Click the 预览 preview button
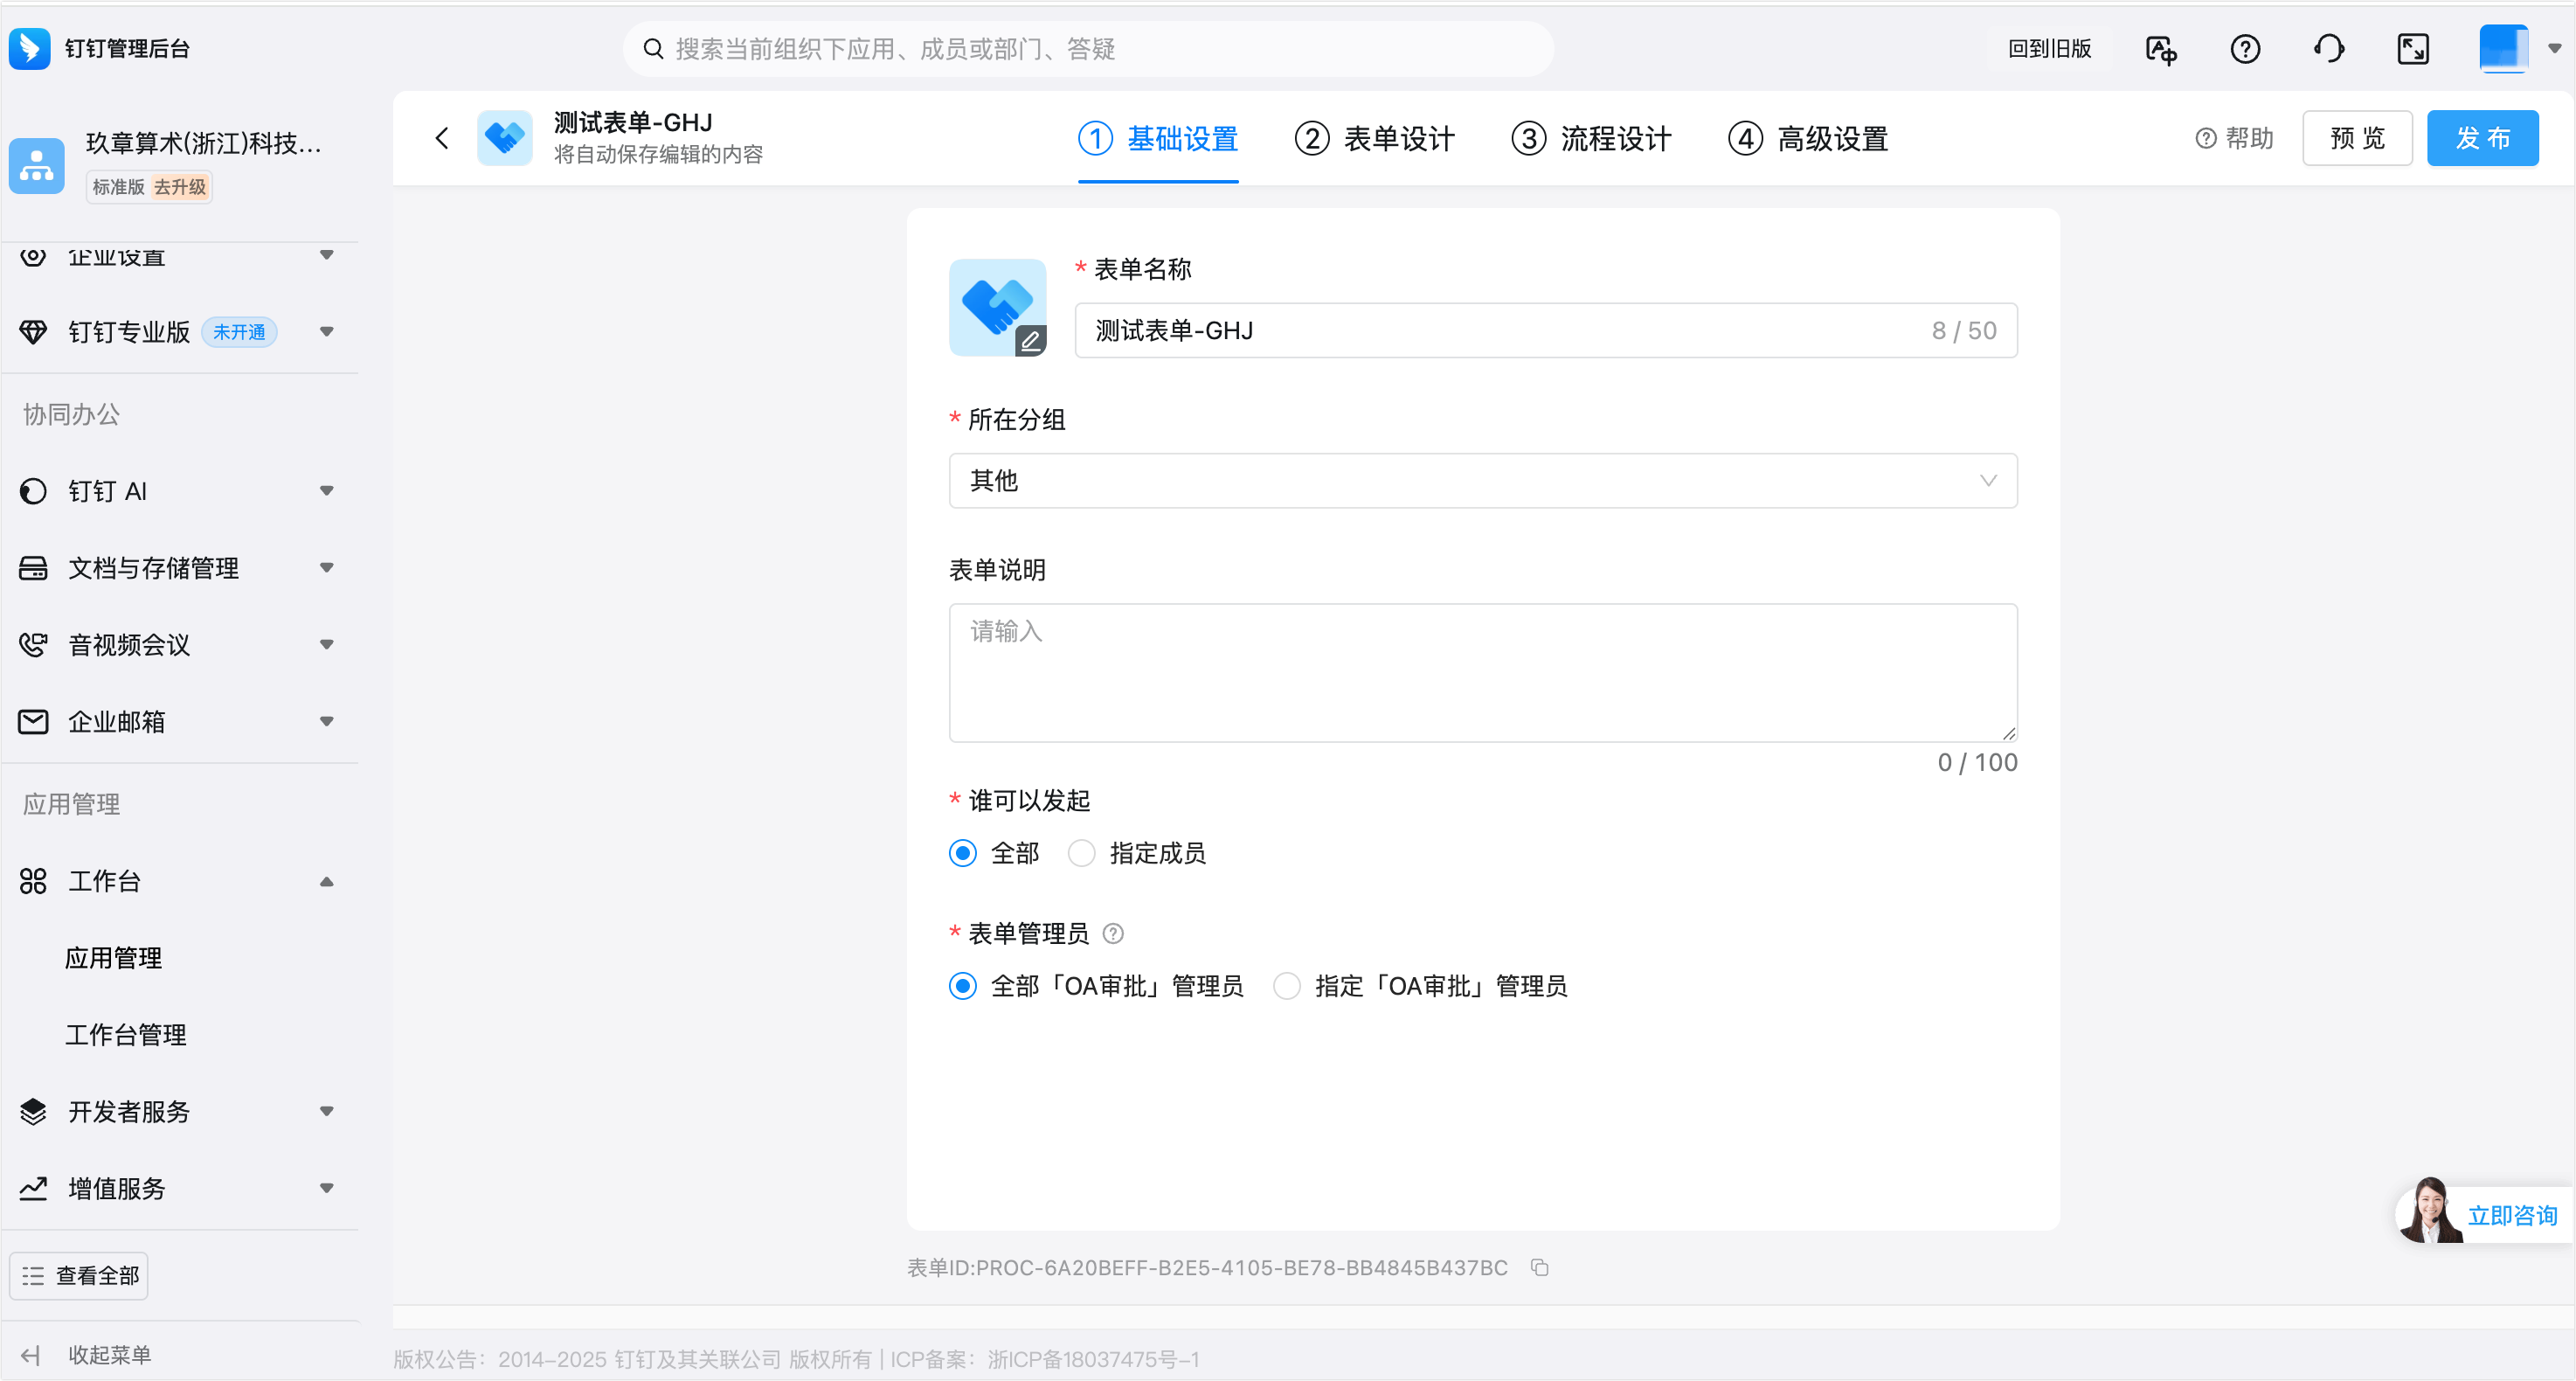Image resolution: width=2576 pixels, height=1381 pixels. (2357, 138)
